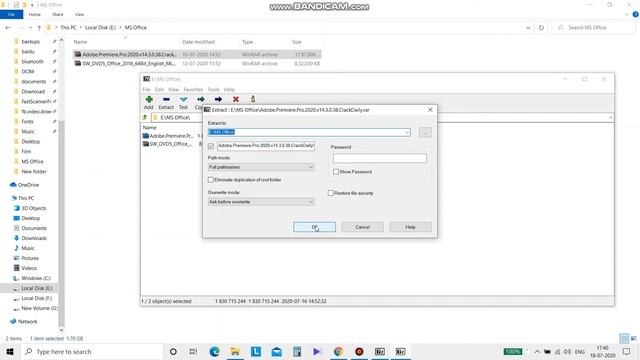Screen dimensions: 640x360
Task: Open the Path mode dropdown
Action: [261, 167]
